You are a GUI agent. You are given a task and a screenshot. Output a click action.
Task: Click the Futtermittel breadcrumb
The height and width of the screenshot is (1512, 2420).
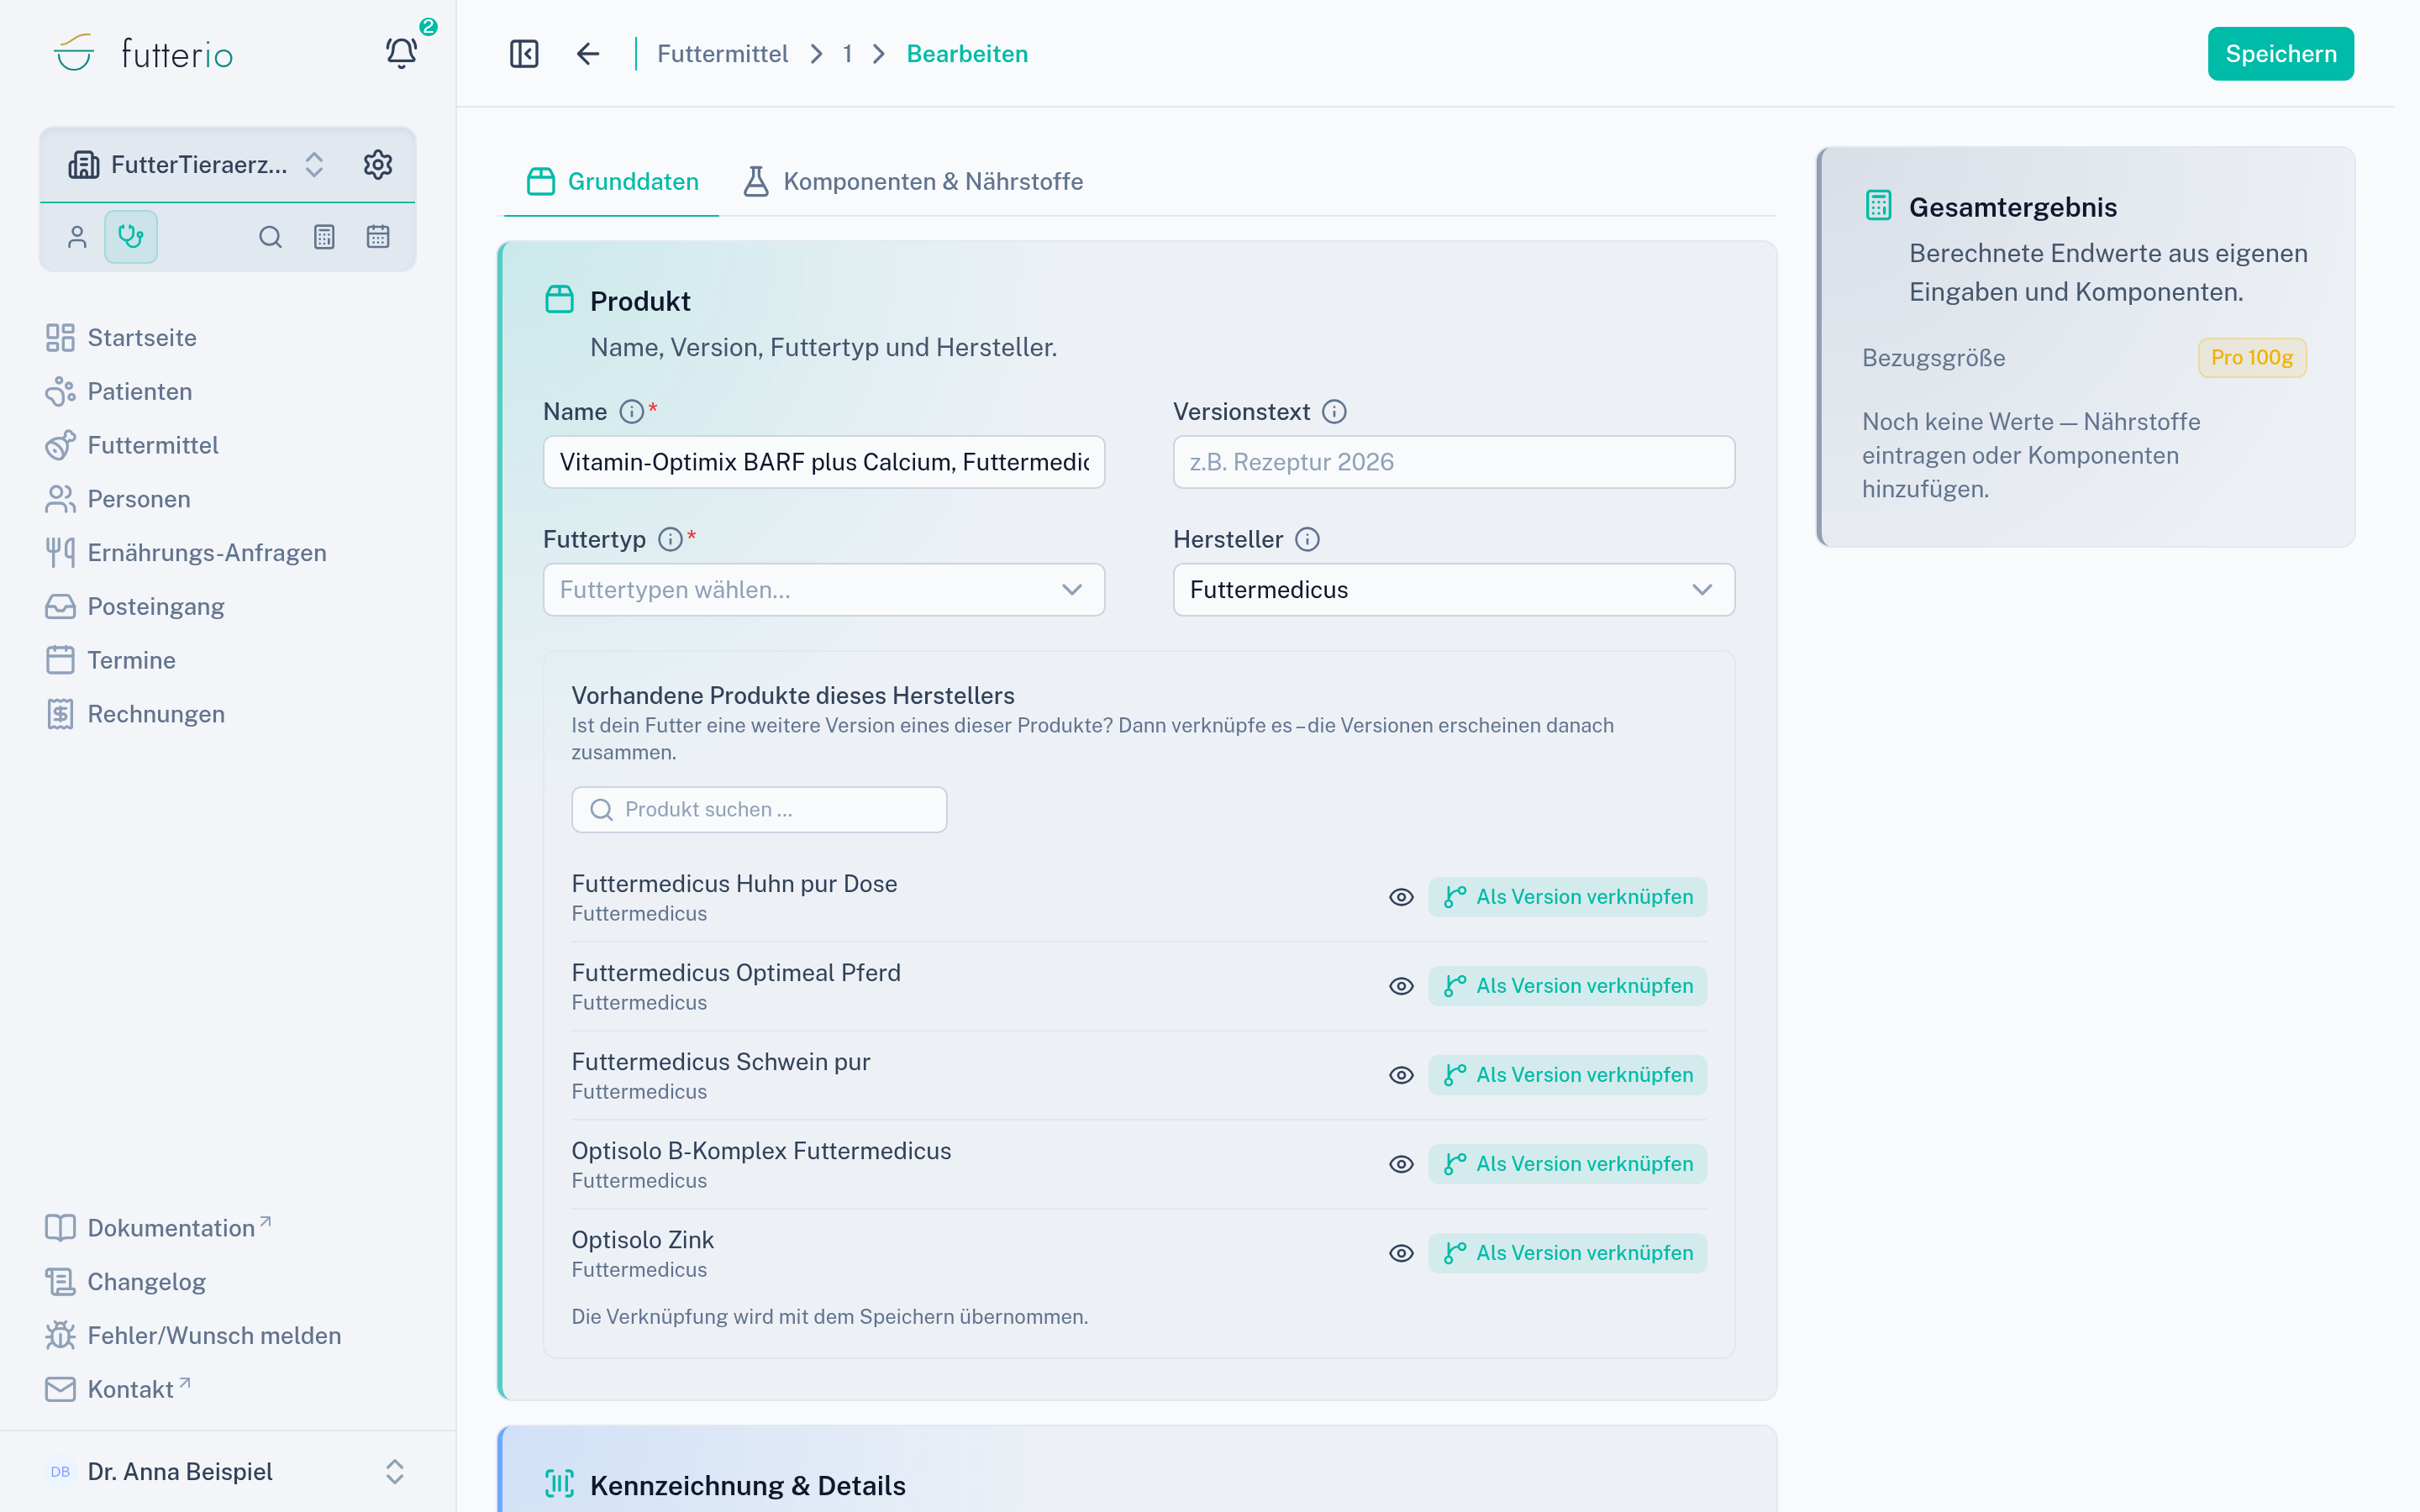pos(722,54)
